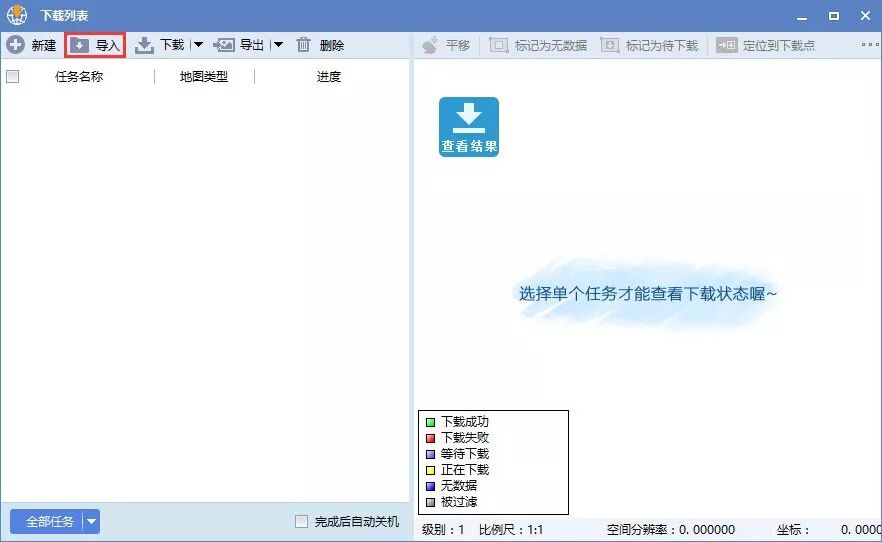Click the 被过滤 legend entry
This screenshot has height=542, width=882.
[x=451, y=502]
